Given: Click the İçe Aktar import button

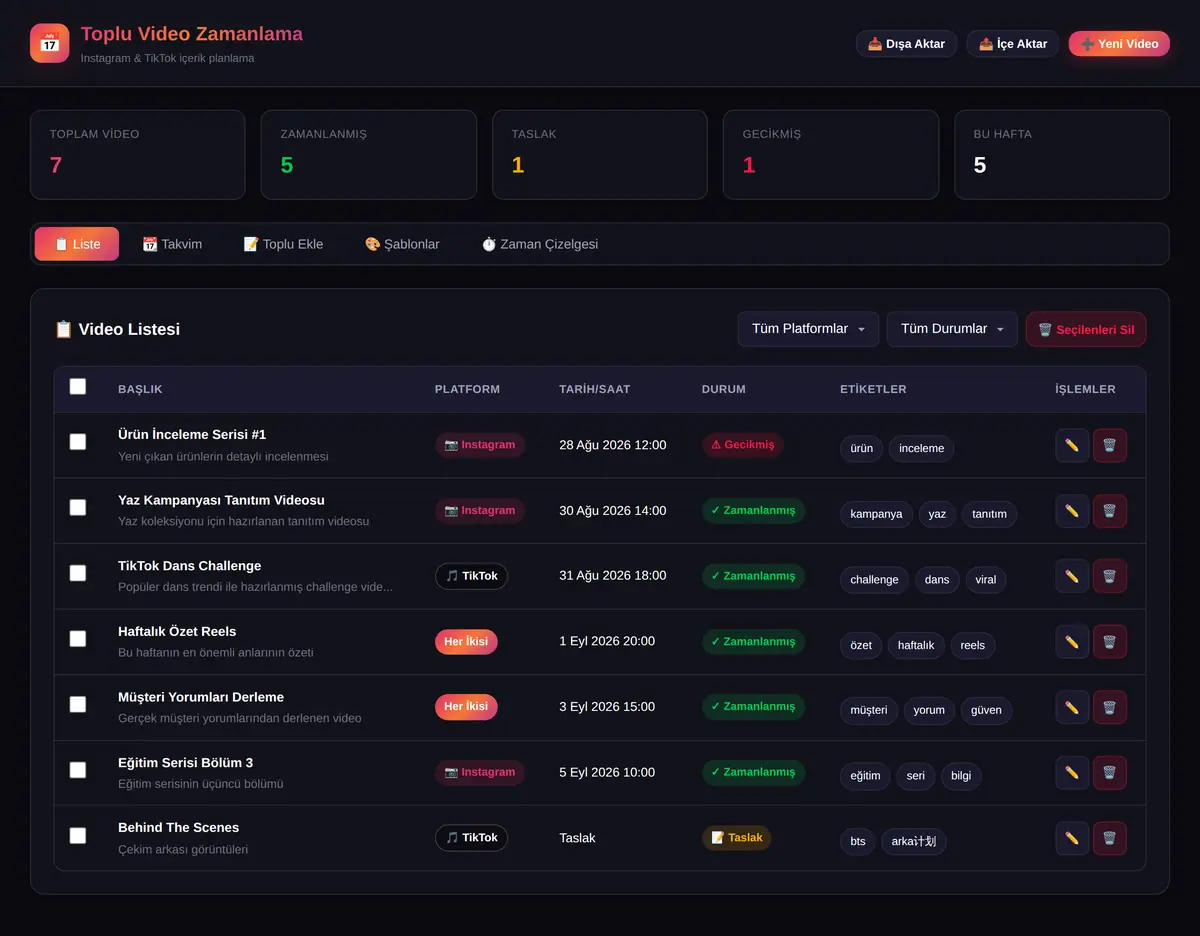Looking at the screenshot, I should [1013, 44].
